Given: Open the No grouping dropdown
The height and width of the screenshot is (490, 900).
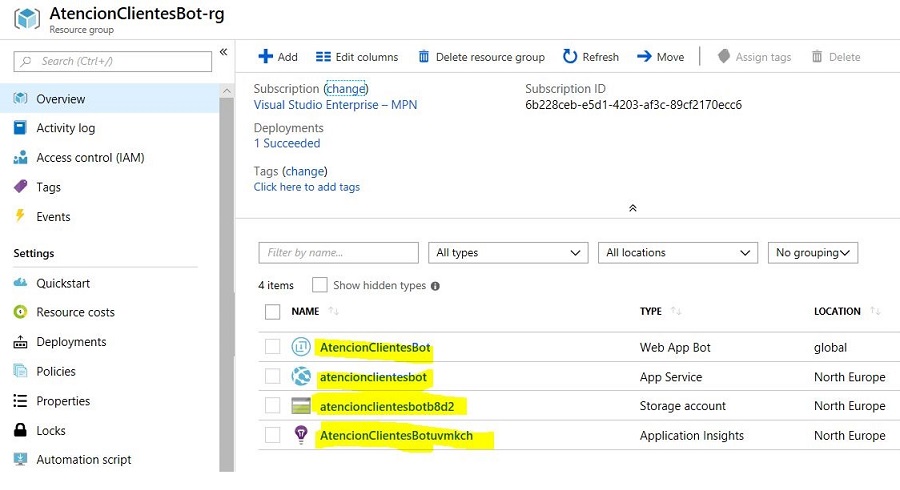Looking at the screenshot, I should coord(813,252).
